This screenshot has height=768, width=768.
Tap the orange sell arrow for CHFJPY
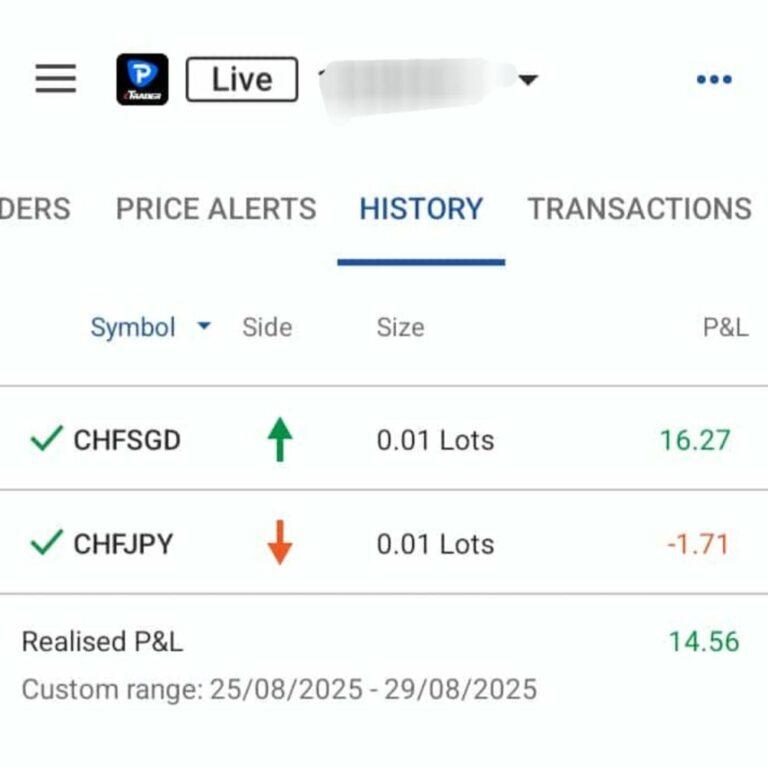coord(280,544)
